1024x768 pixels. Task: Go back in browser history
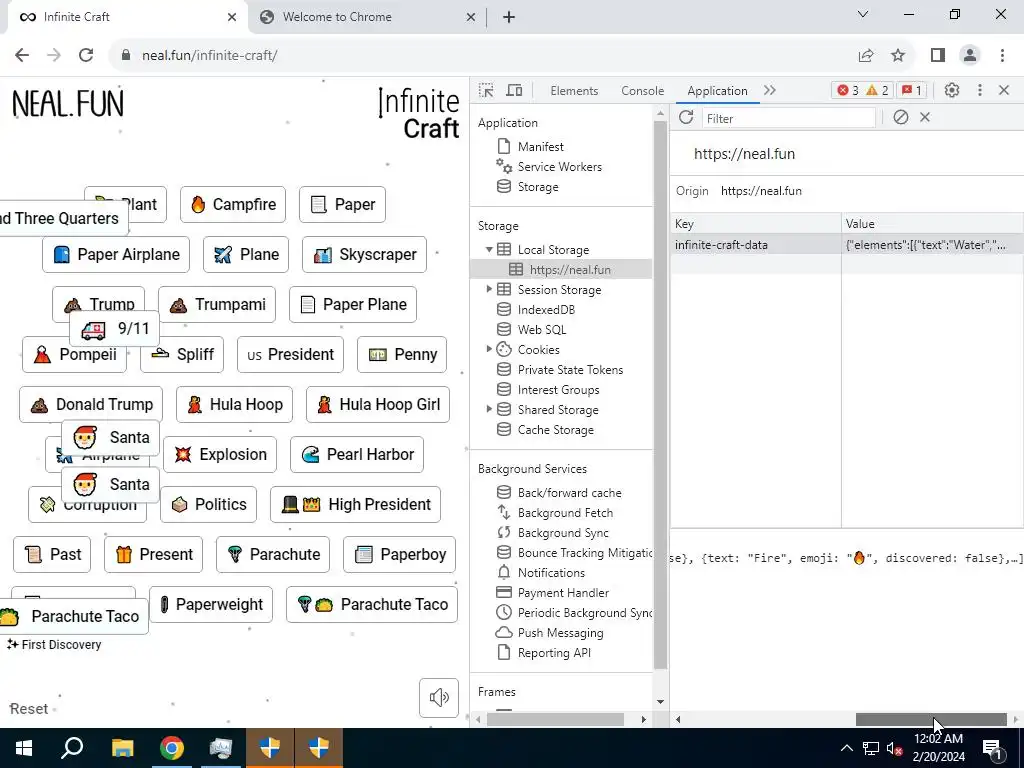point(22,55)
